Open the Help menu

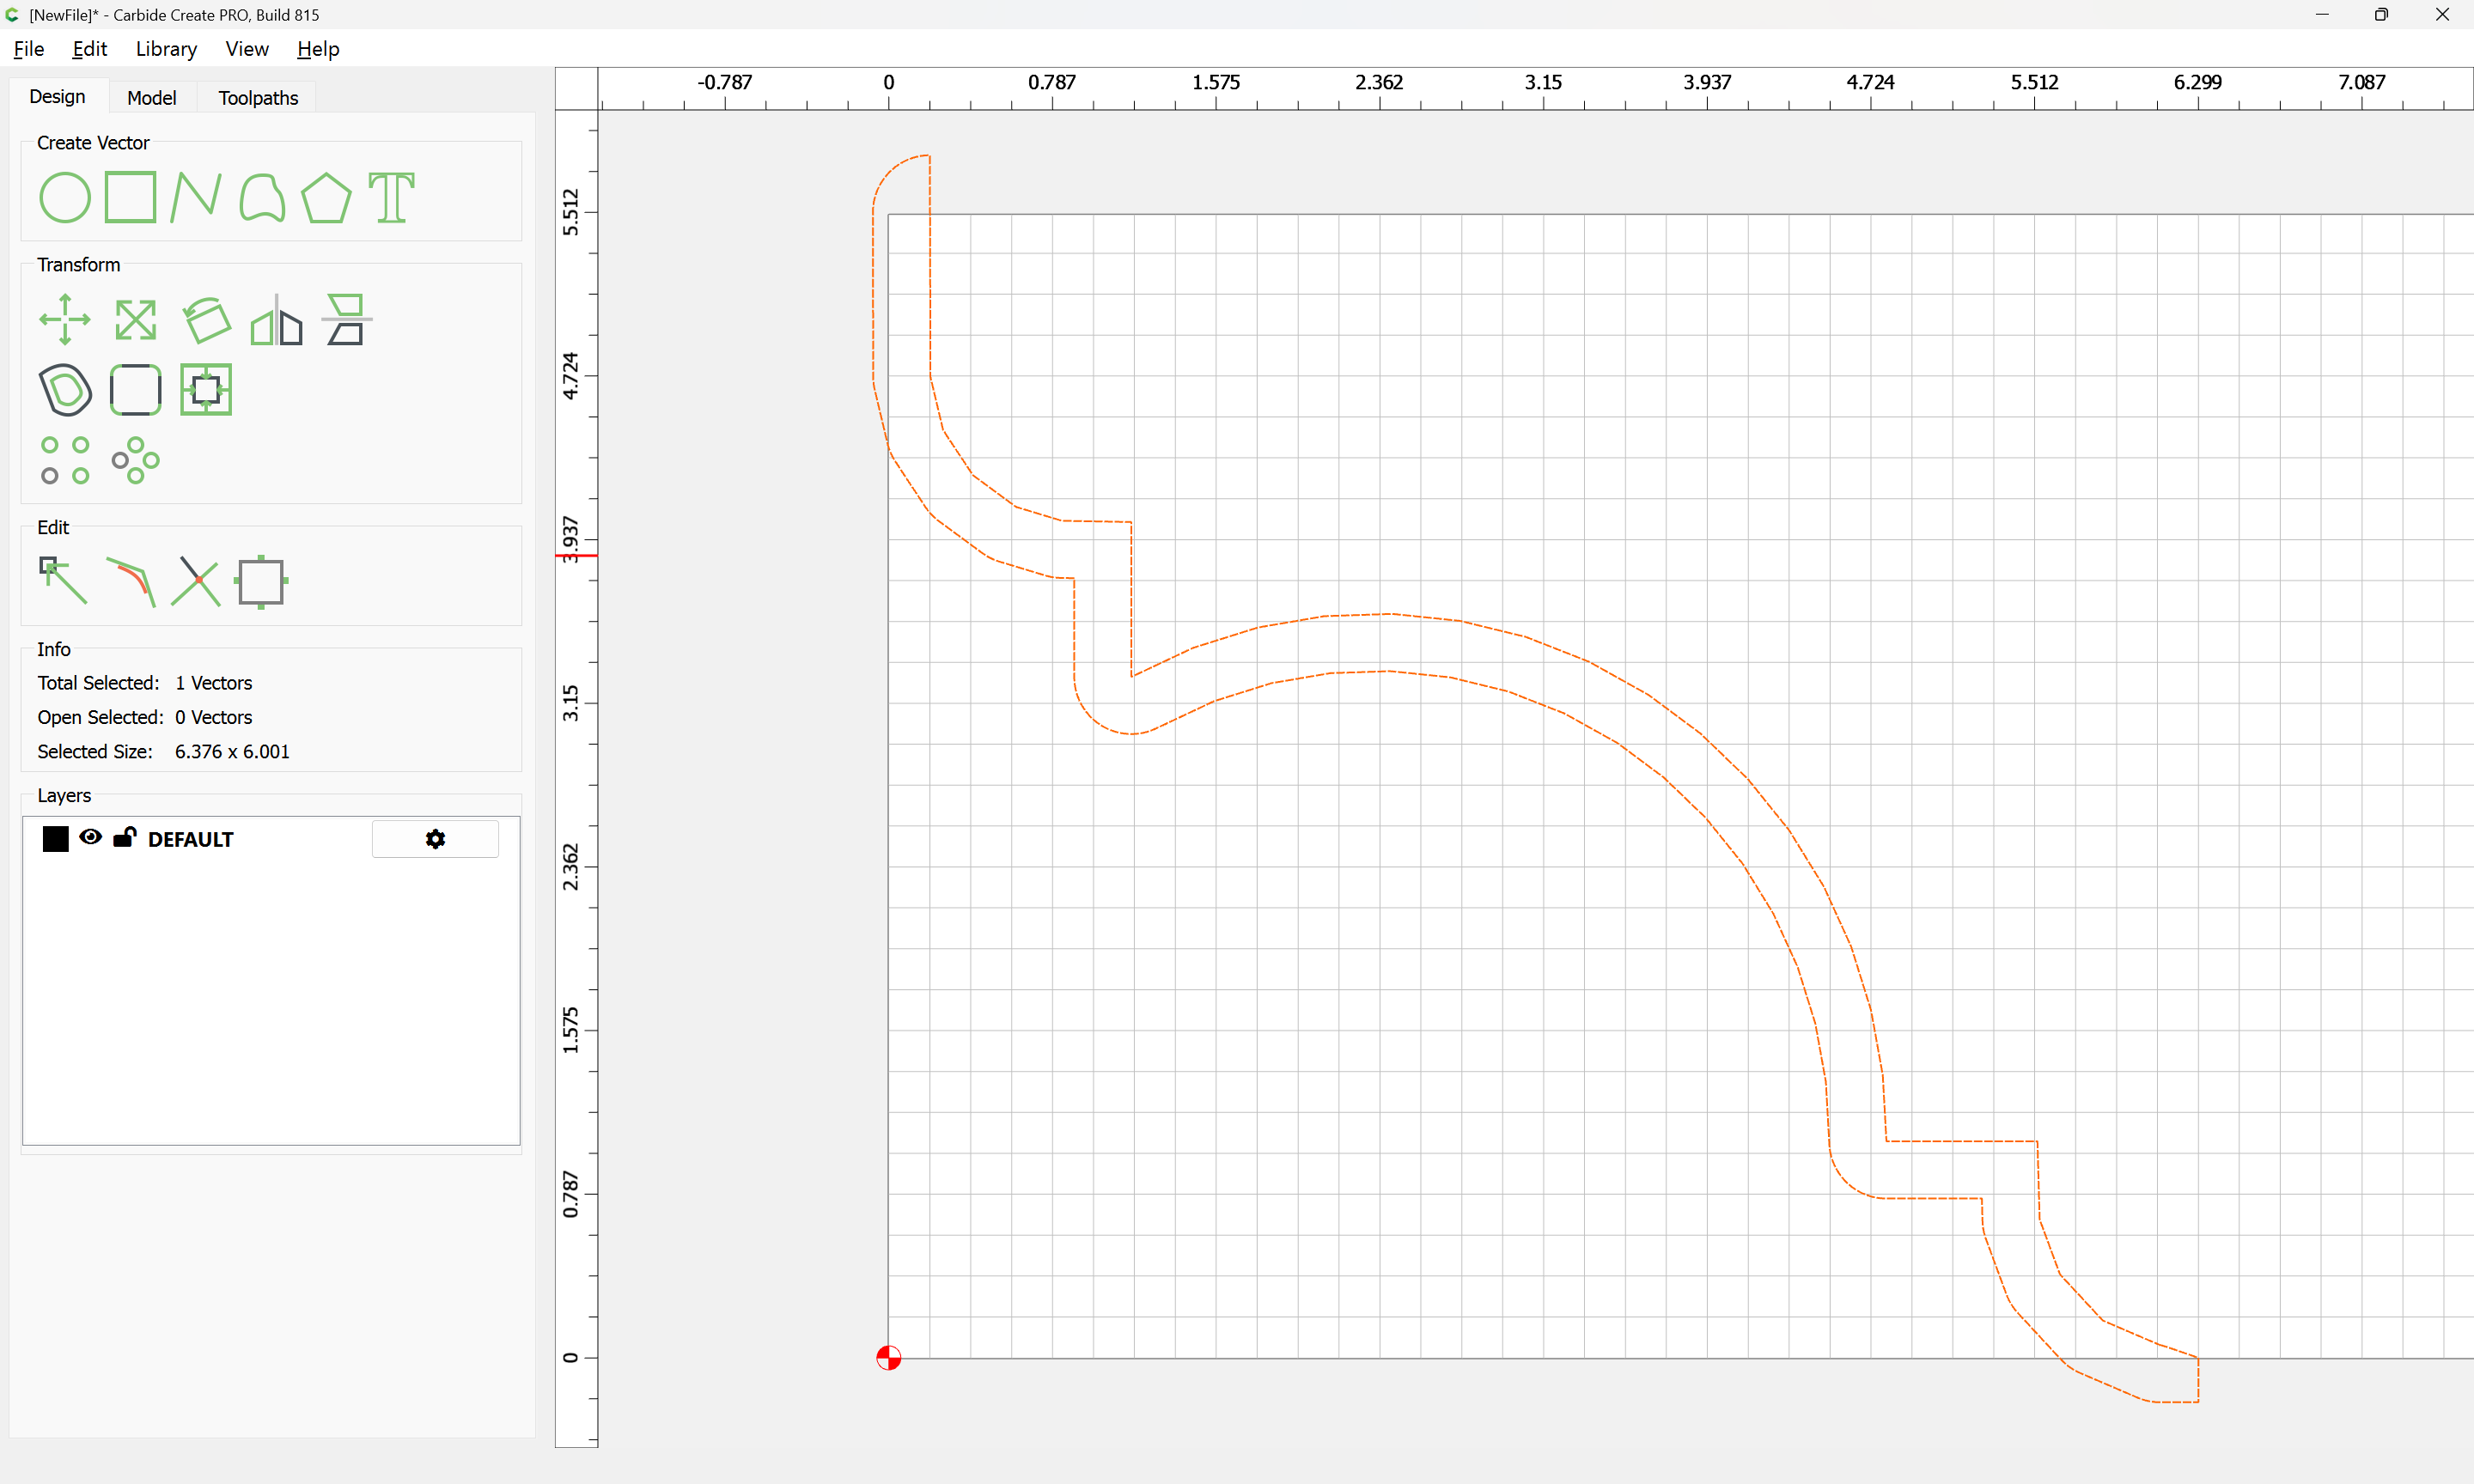coord(318,49)
